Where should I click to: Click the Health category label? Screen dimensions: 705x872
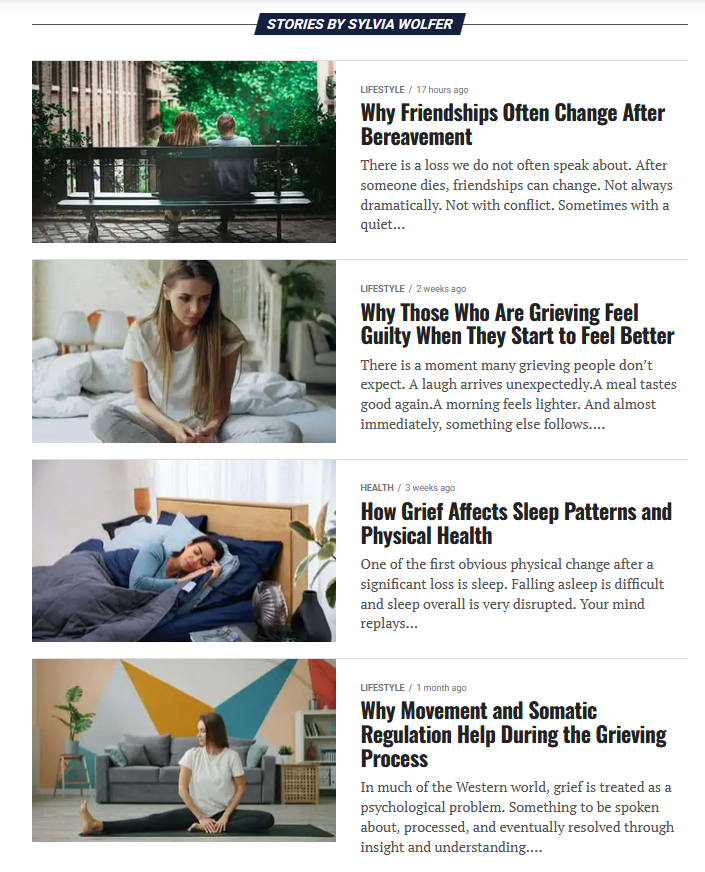376,488
